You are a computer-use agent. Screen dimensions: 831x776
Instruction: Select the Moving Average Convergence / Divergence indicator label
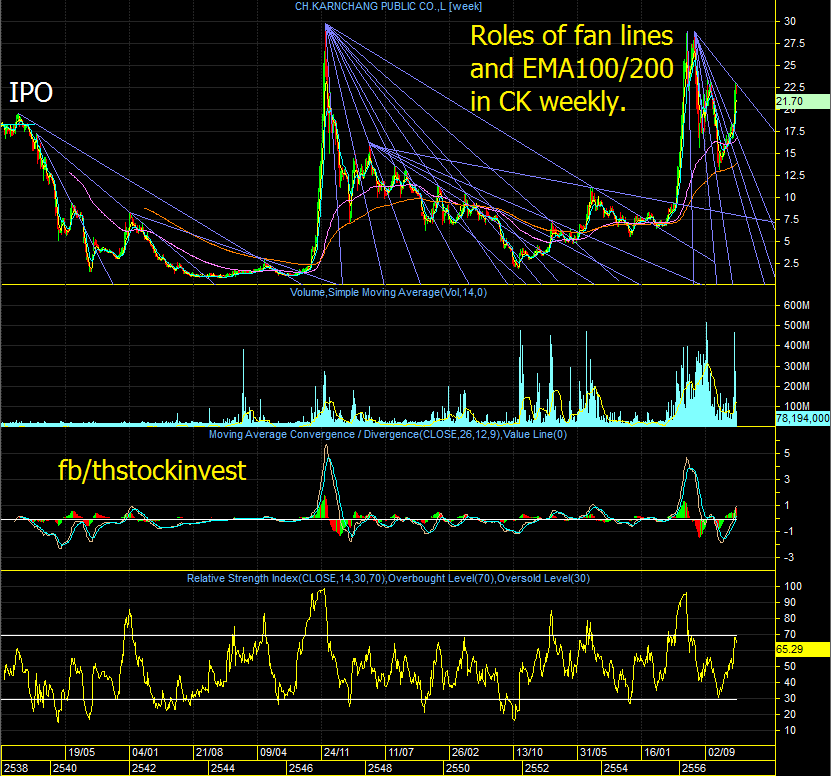(x=388, y=435)
